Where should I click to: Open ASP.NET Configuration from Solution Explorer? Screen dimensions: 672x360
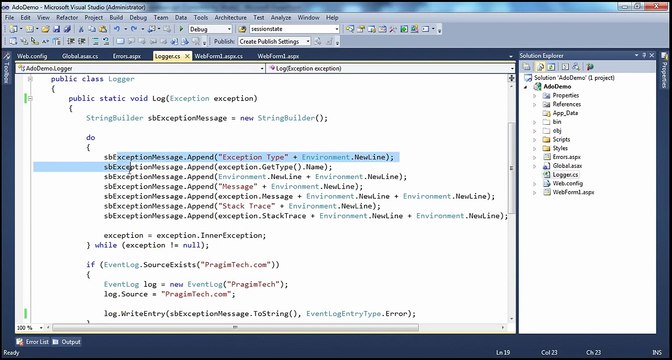tap(590, 67)
